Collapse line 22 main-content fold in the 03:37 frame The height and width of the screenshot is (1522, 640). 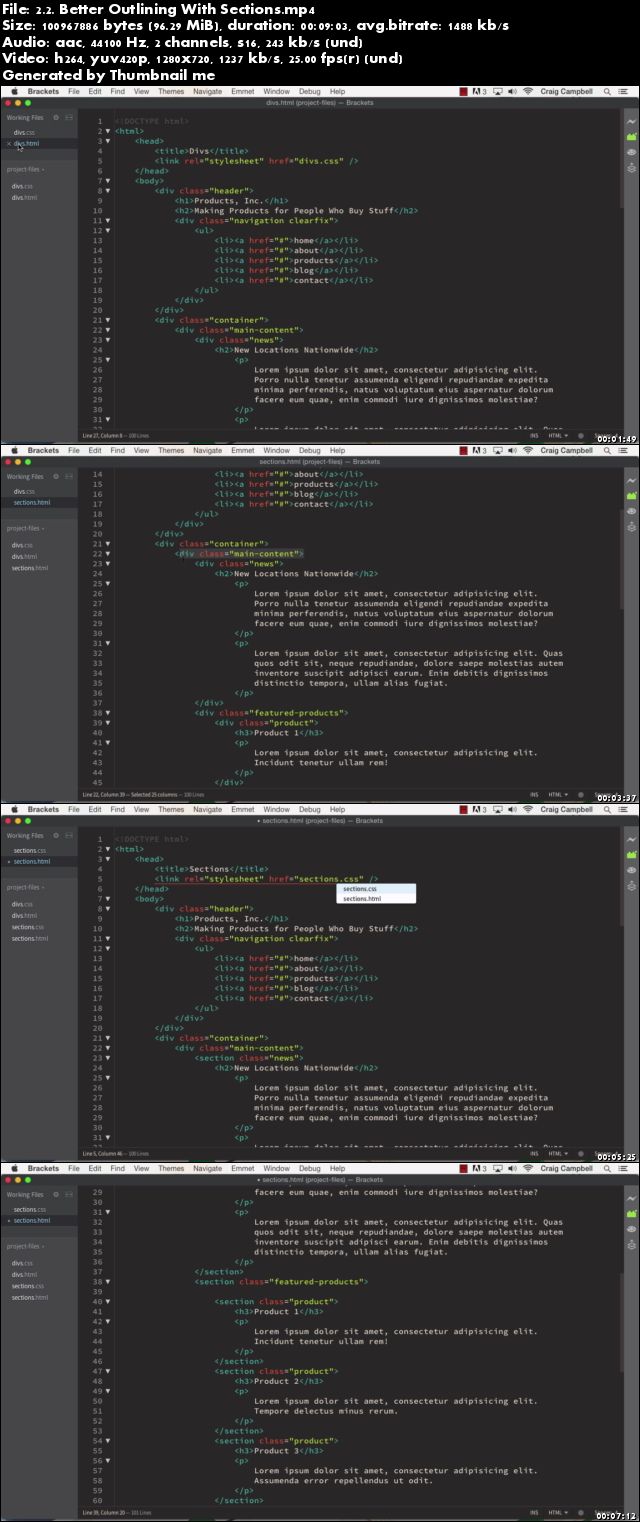[108, 554]
